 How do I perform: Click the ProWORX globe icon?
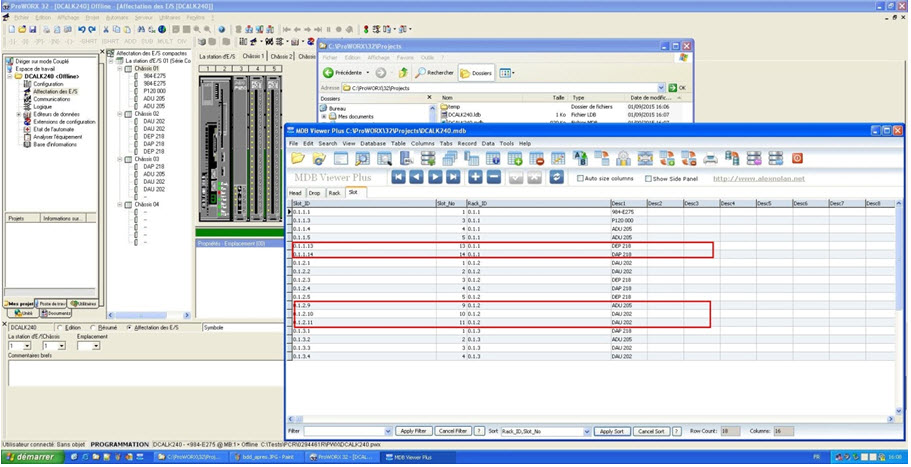(x=162, y=29)
